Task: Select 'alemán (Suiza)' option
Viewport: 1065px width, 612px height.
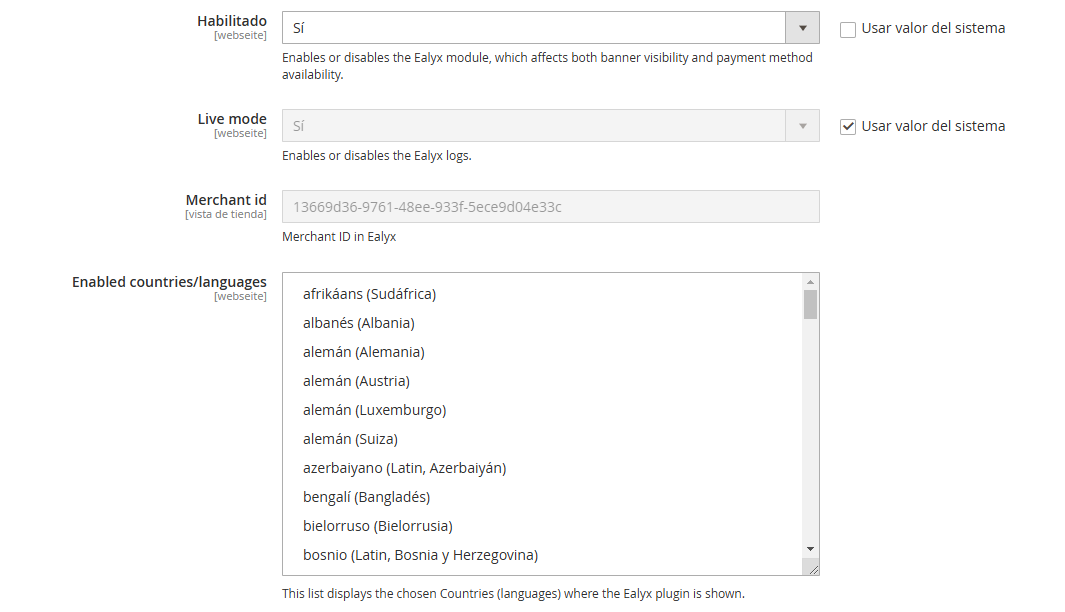Action: (x=350, y=439)
